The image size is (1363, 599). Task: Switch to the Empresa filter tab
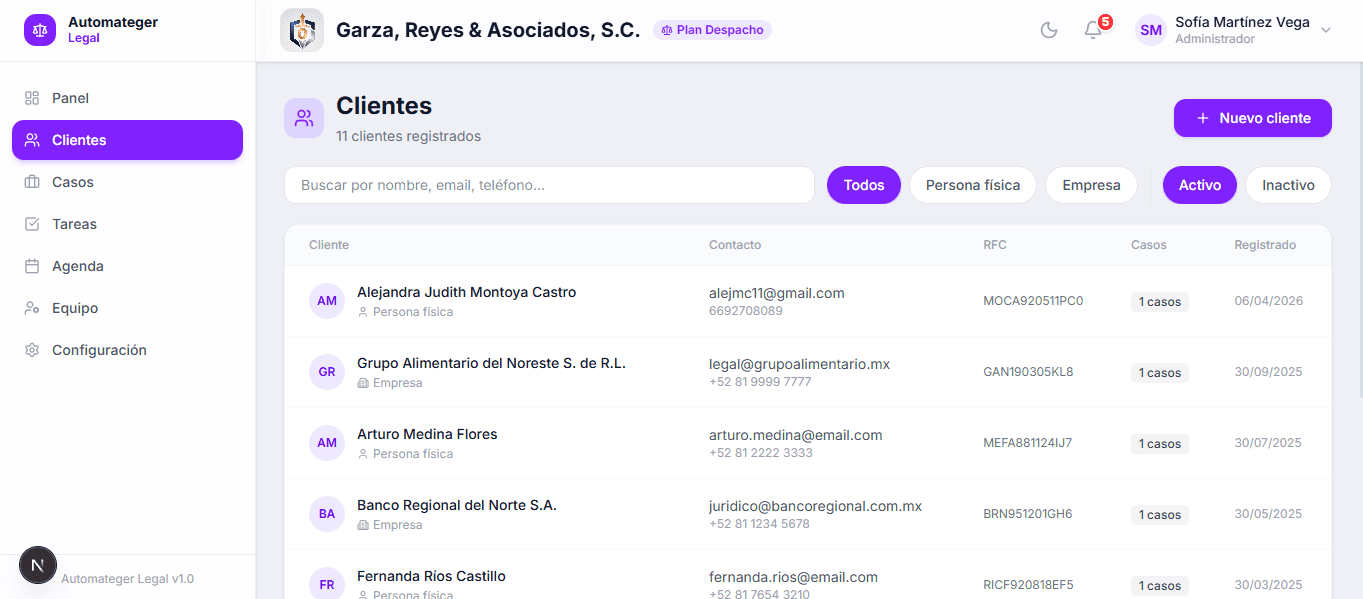click(x=1091, y=185)
